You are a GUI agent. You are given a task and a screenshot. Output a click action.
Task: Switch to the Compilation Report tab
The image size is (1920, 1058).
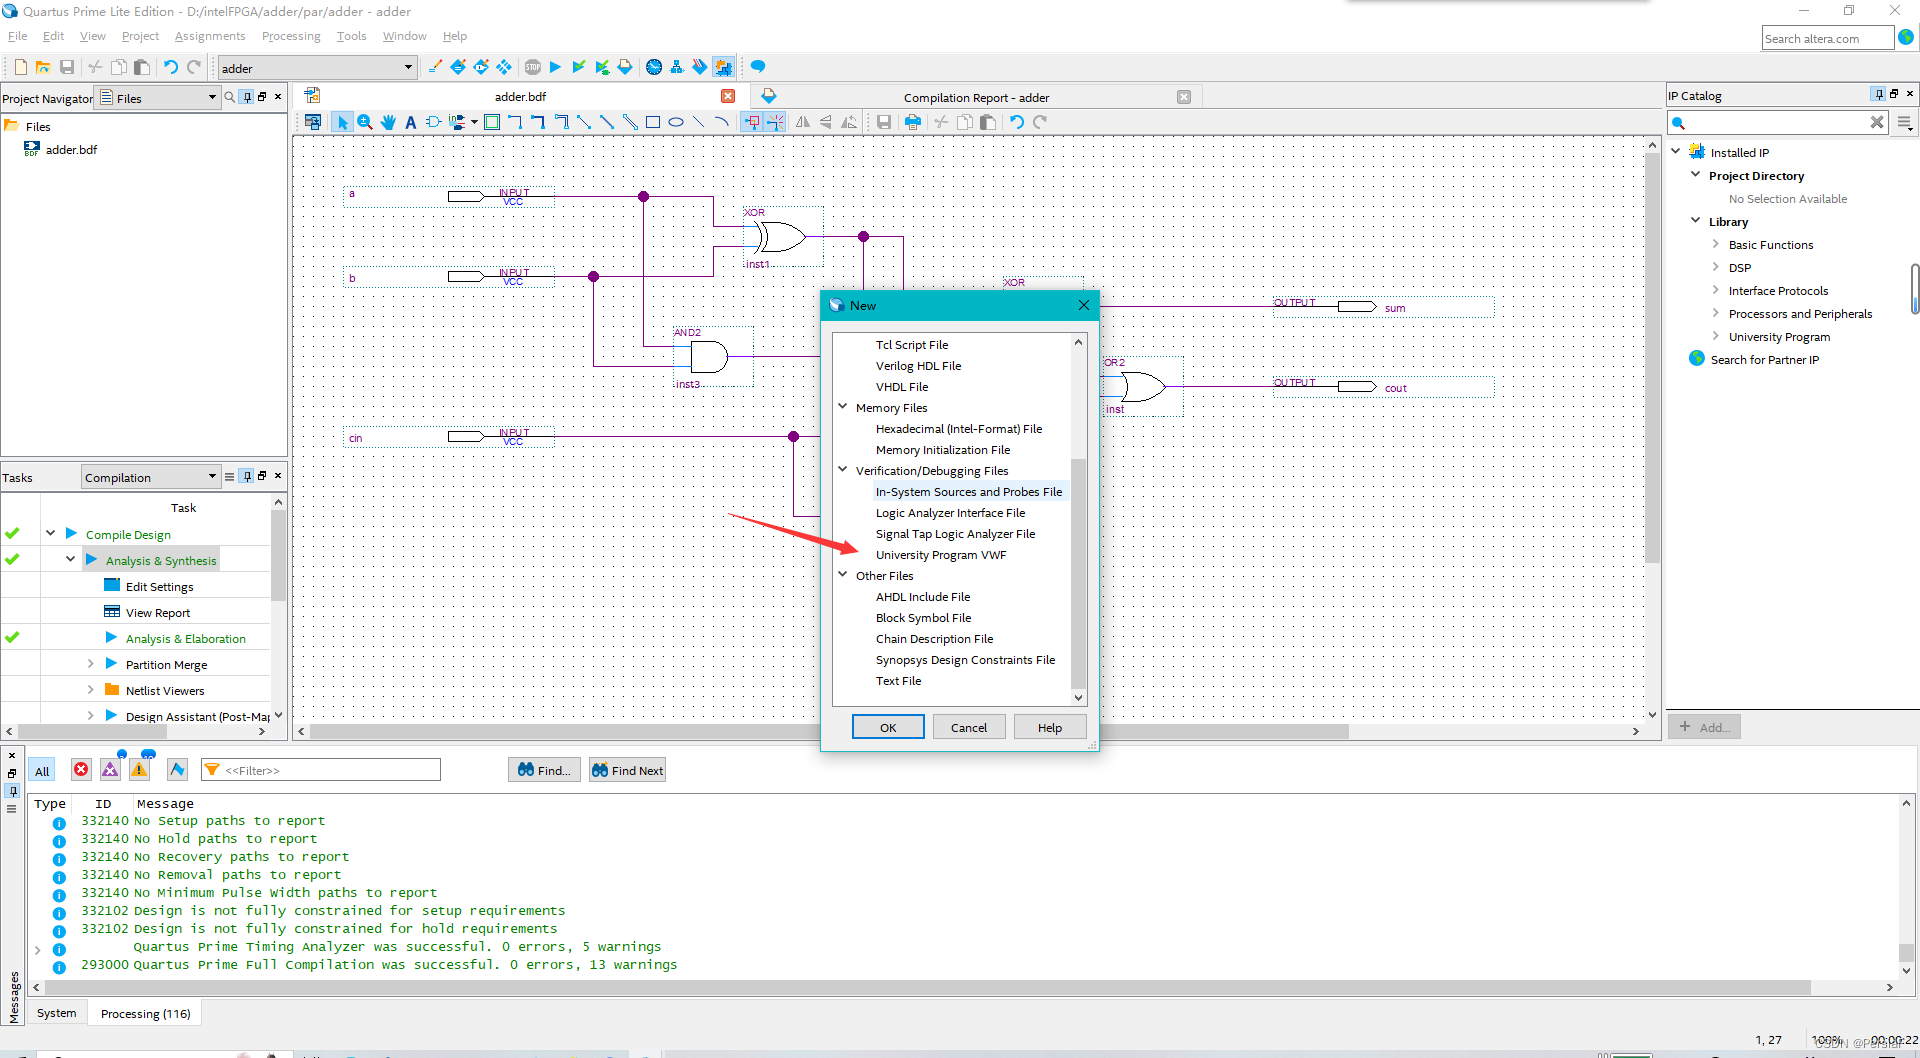975,97
